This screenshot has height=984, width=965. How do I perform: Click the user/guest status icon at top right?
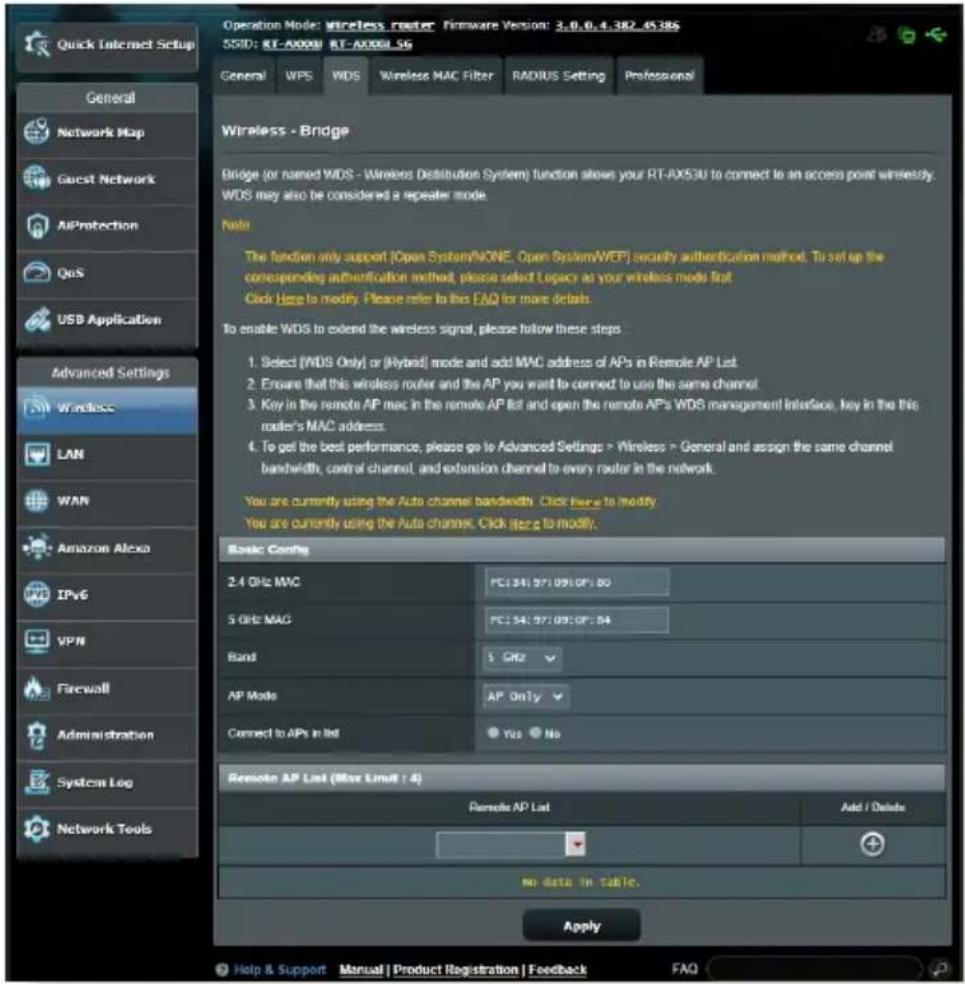(877, 35)
